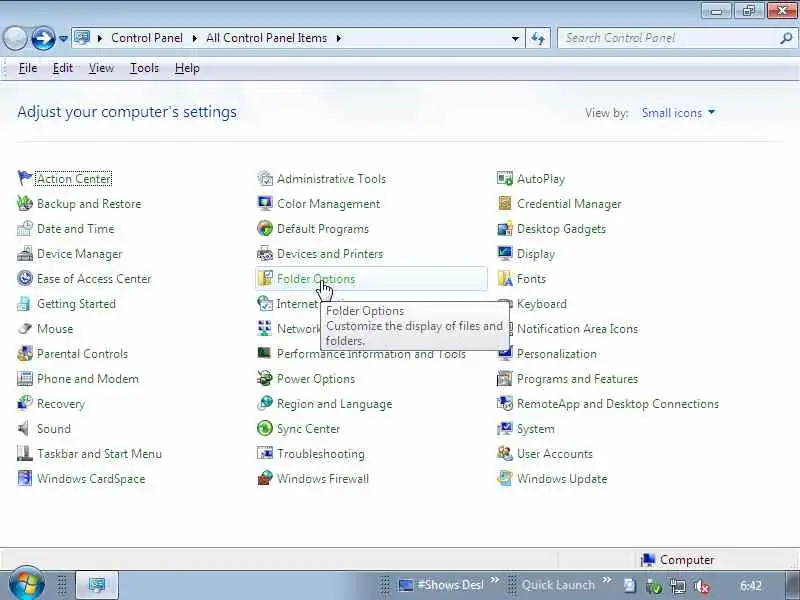
Task: Click the Recovery icon
Action: tap(24, 403)
